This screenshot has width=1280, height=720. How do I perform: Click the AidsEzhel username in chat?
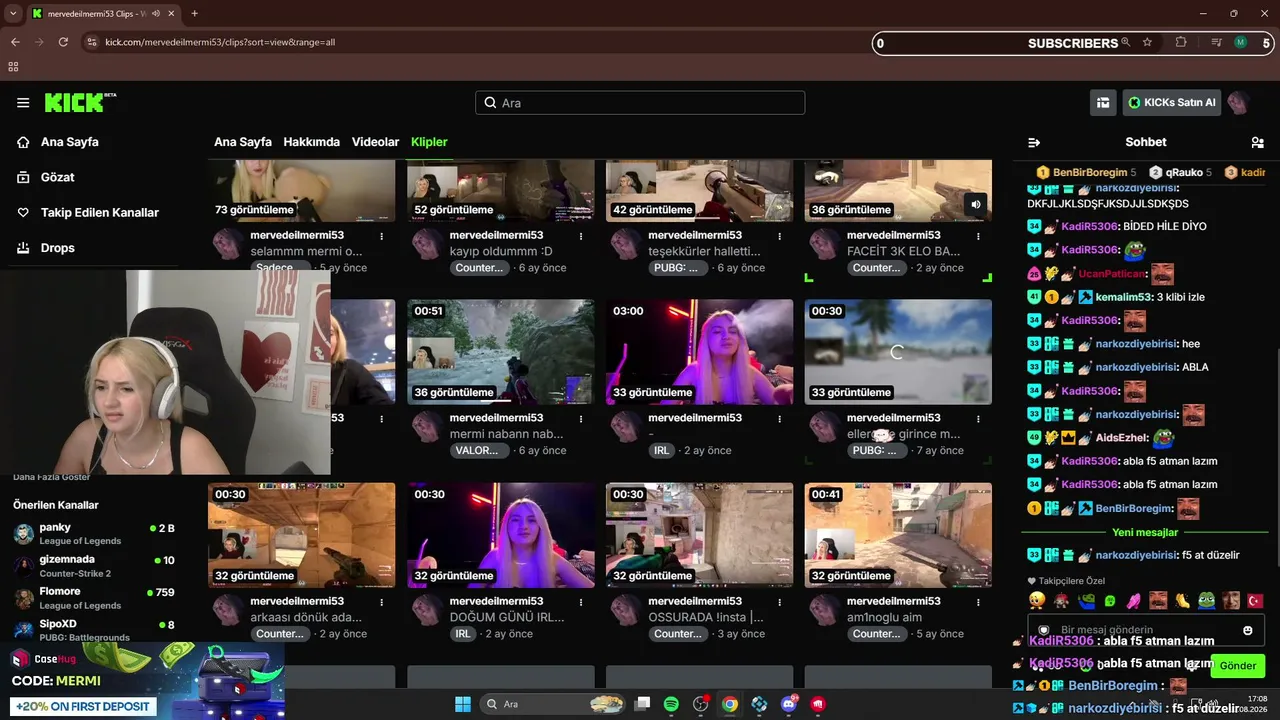[1123, 438]
